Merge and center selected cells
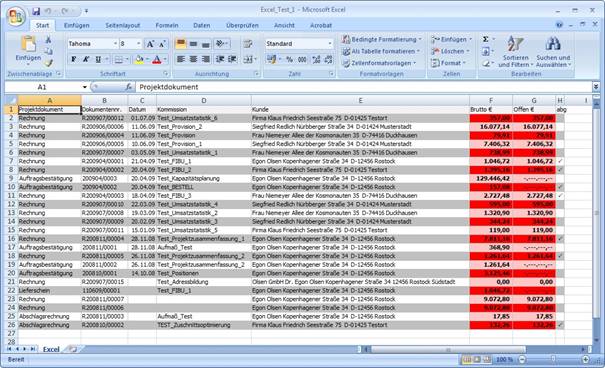The width and height of the screenshot is (605, 368). [249, 59]
